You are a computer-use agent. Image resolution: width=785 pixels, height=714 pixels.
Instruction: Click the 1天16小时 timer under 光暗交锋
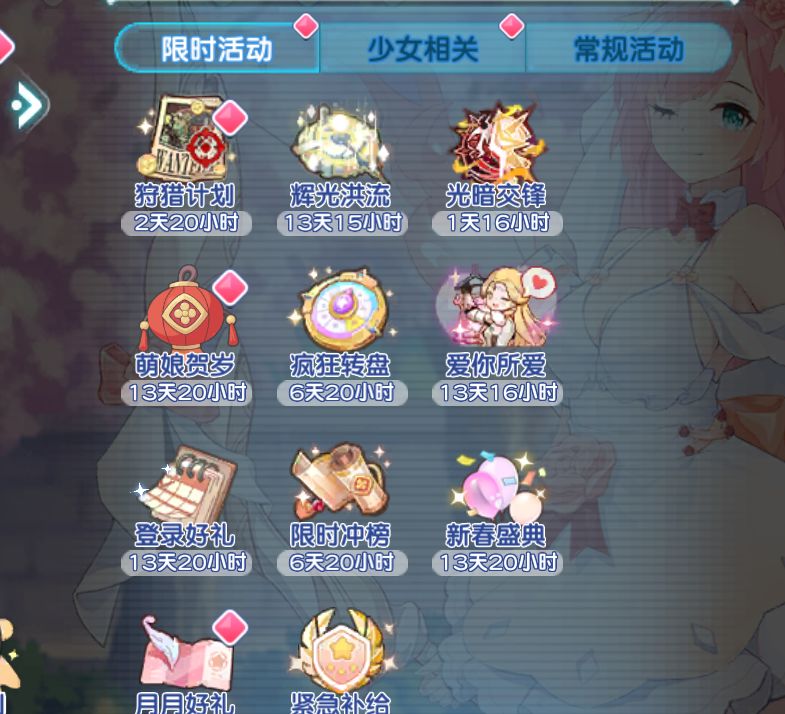pos(498,223)
